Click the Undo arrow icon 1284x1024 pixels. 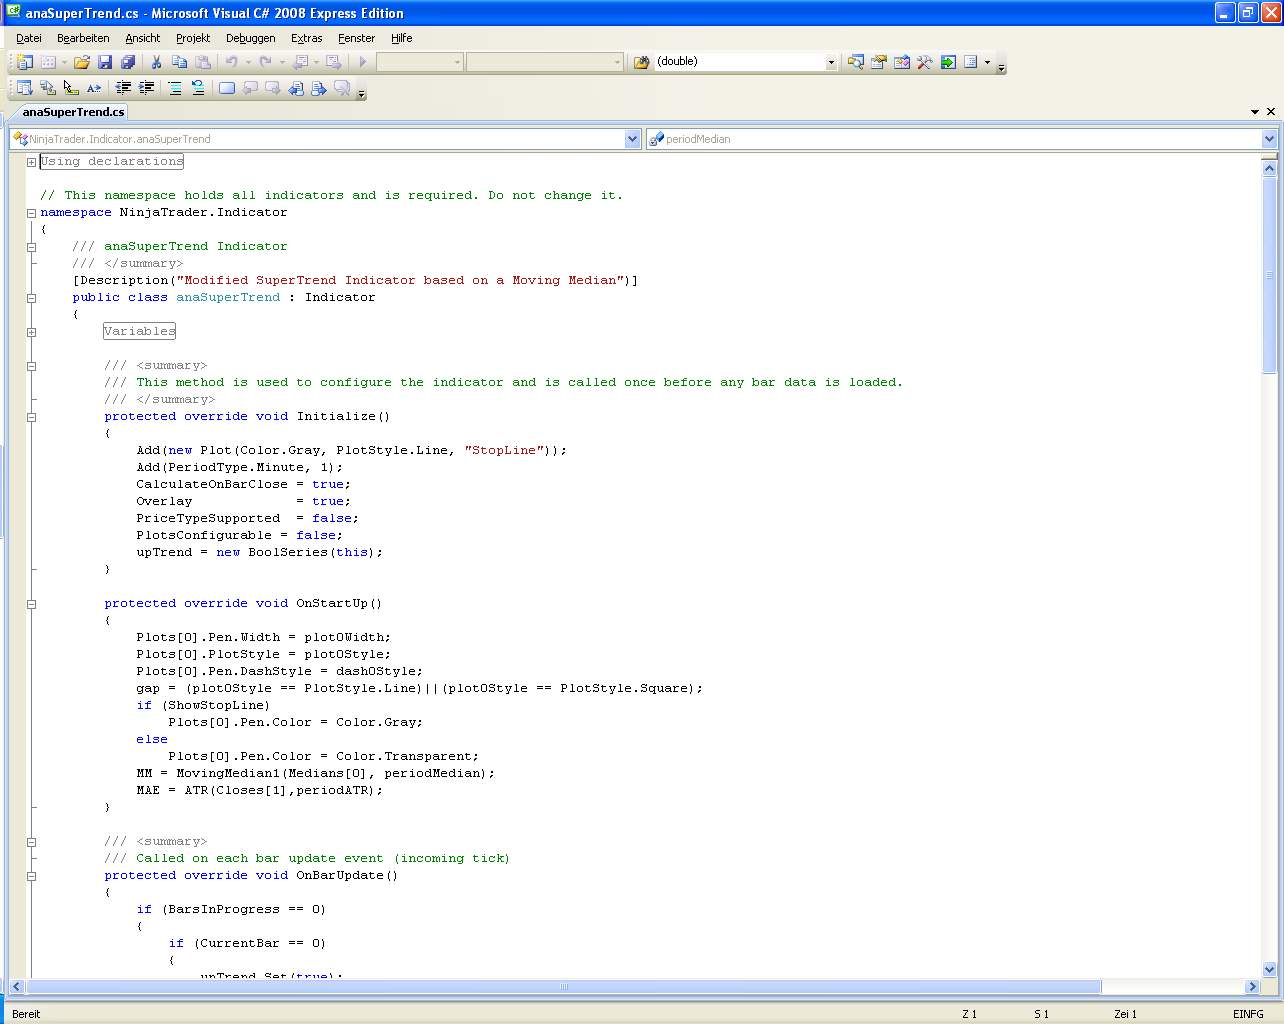pyautogui.click(x=232, y=62)
